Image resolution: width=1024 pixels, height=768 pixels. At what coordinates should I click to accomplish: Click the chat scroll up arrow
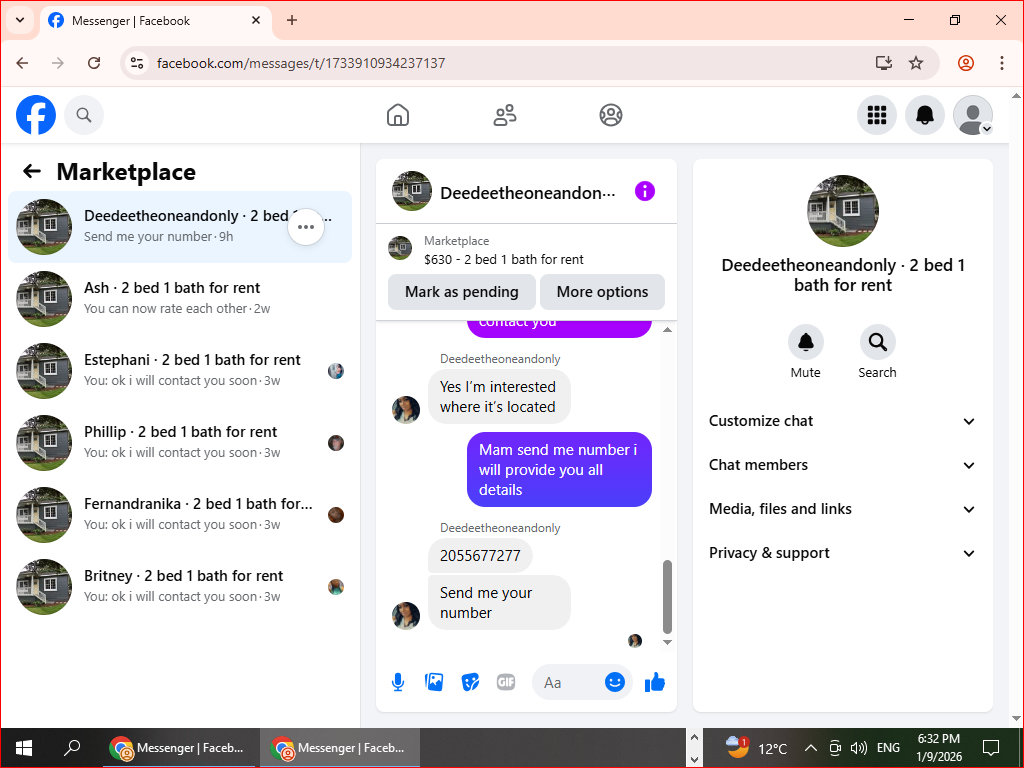point(667,330)
